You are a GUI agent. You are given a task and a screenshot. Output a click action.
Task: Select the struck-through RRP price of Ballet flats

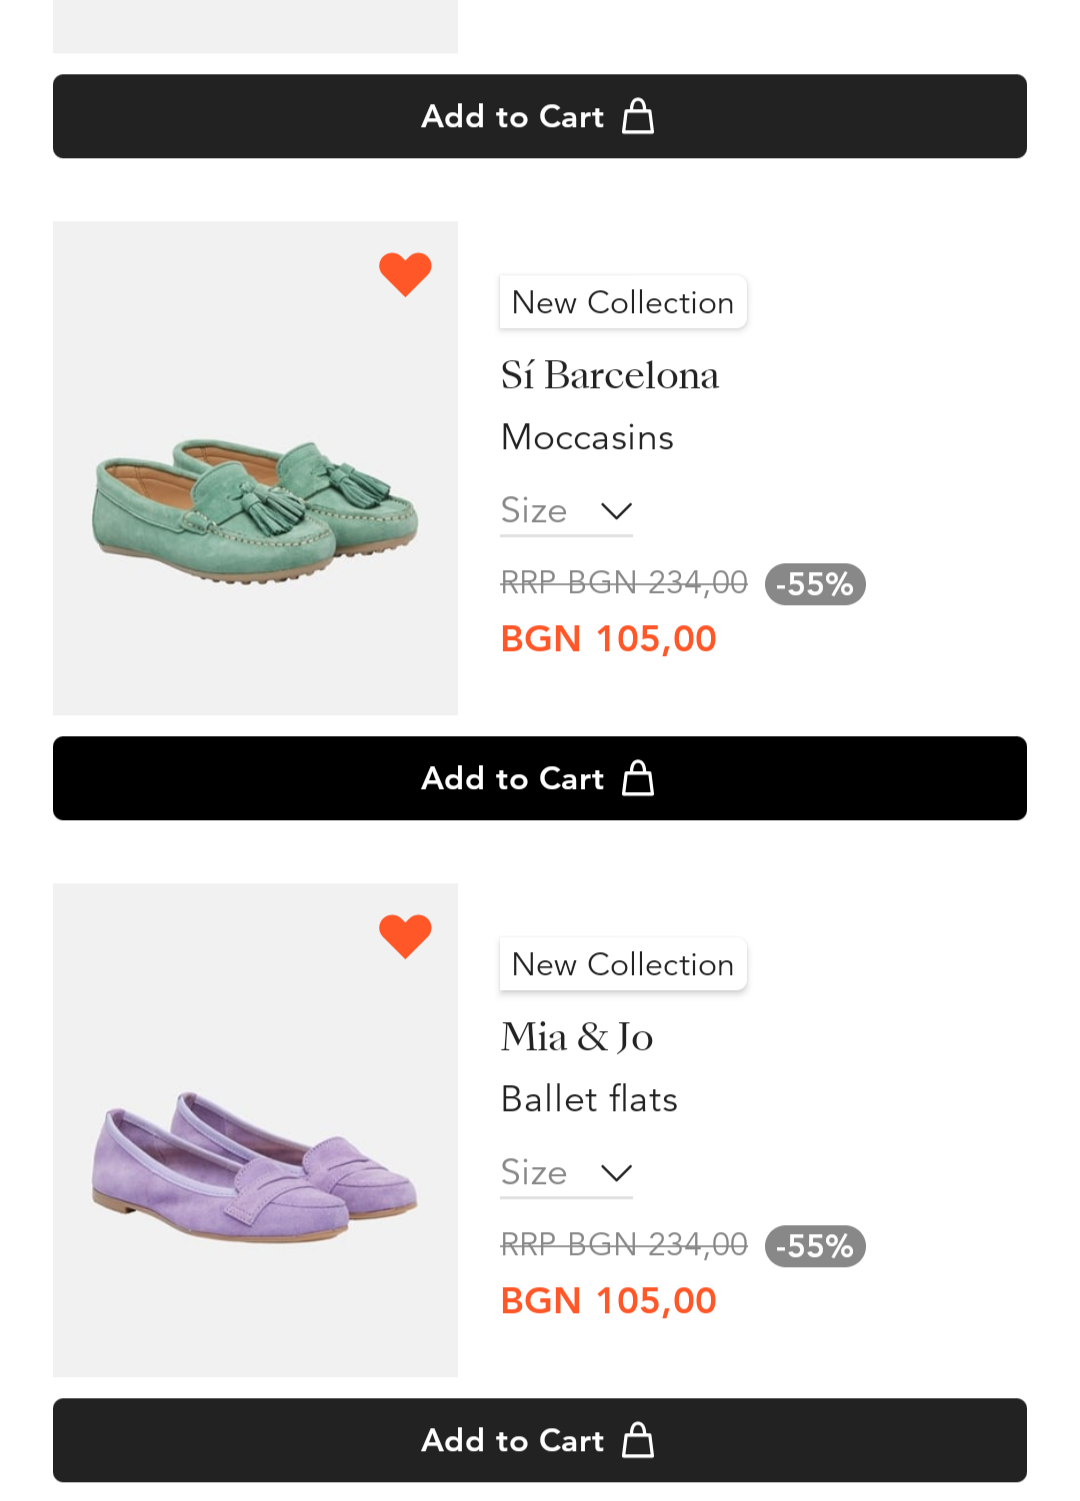(624, 1245)
